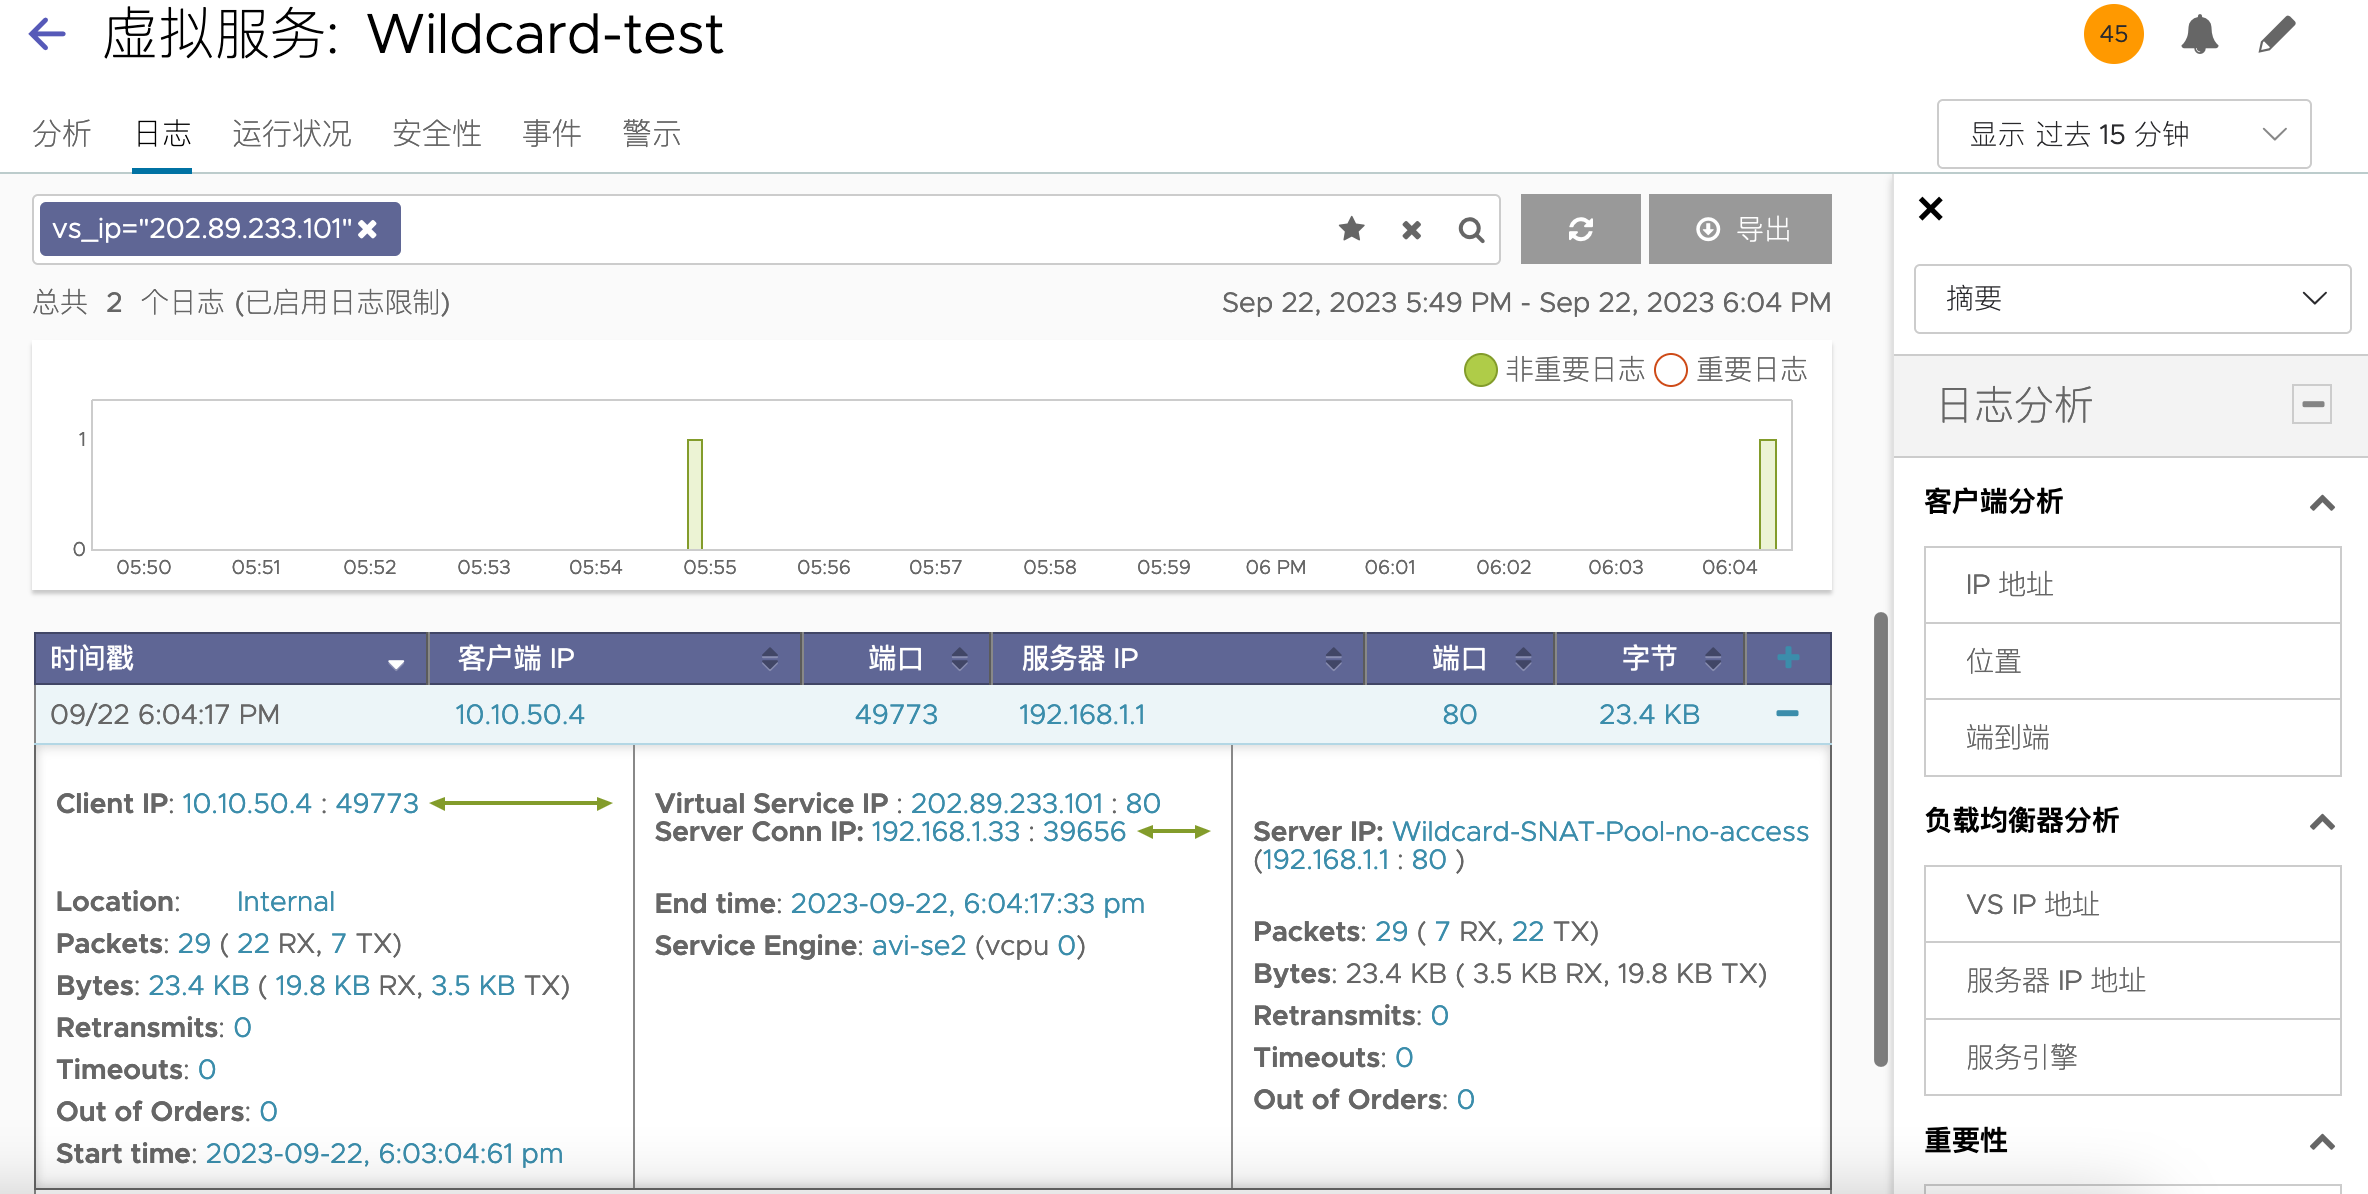Click Start time 2023-09-22, 6:03:04:61 pm
2368x1194 pixels.
(384, 1153)
